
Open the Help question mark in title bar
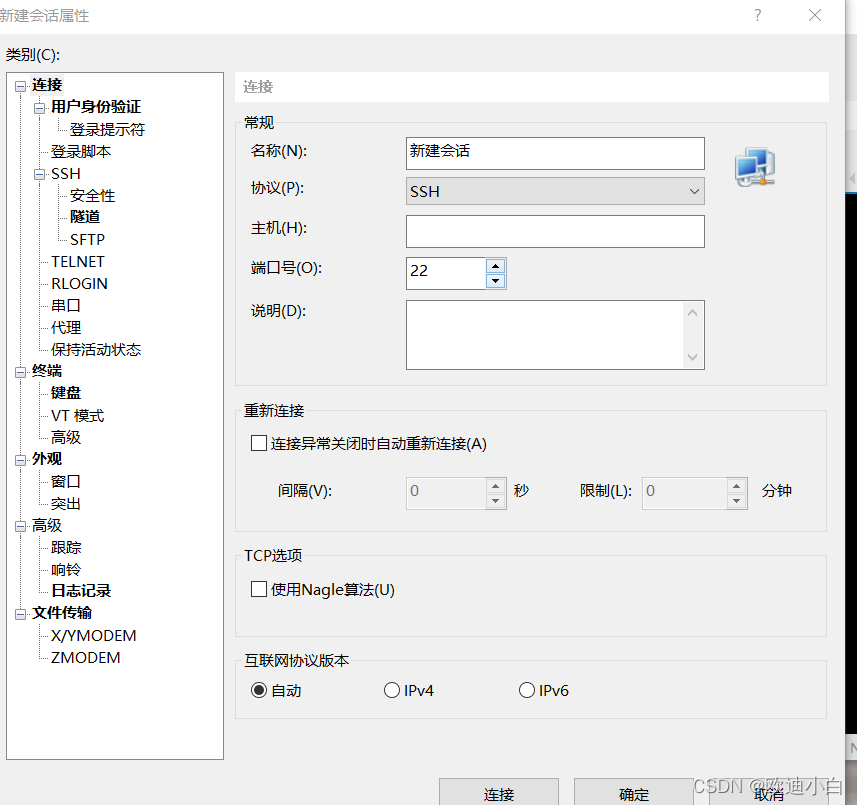(x=757, y=16)
